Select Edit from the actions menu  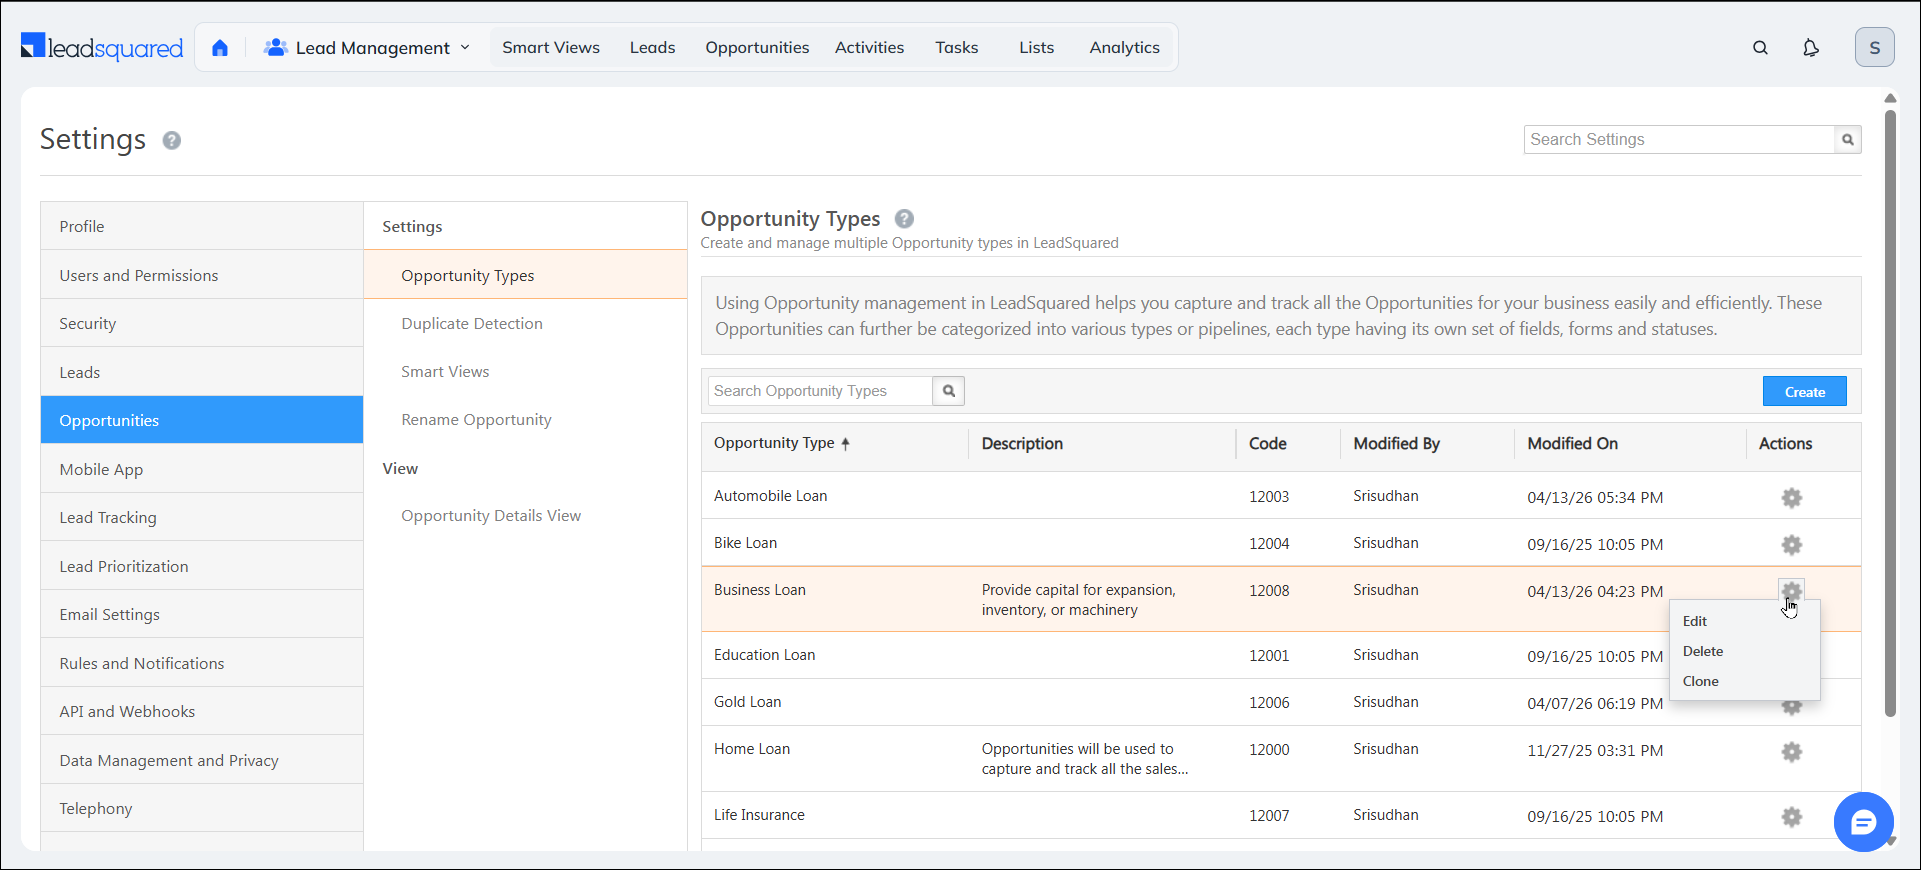1694,621
